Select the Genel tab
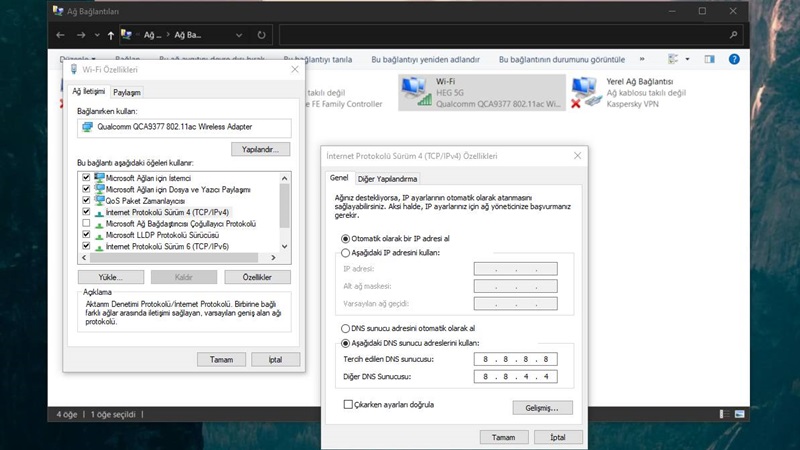This screenshot has width=800, height=450. 339,178
